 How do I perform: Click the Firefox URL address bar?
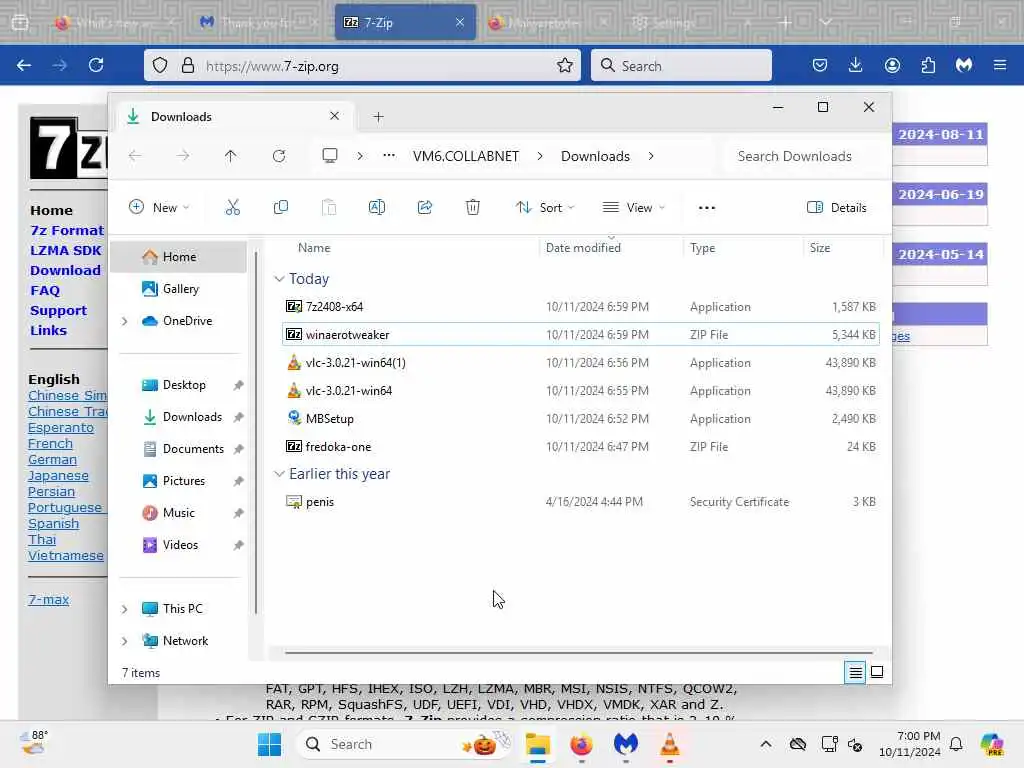362,65
